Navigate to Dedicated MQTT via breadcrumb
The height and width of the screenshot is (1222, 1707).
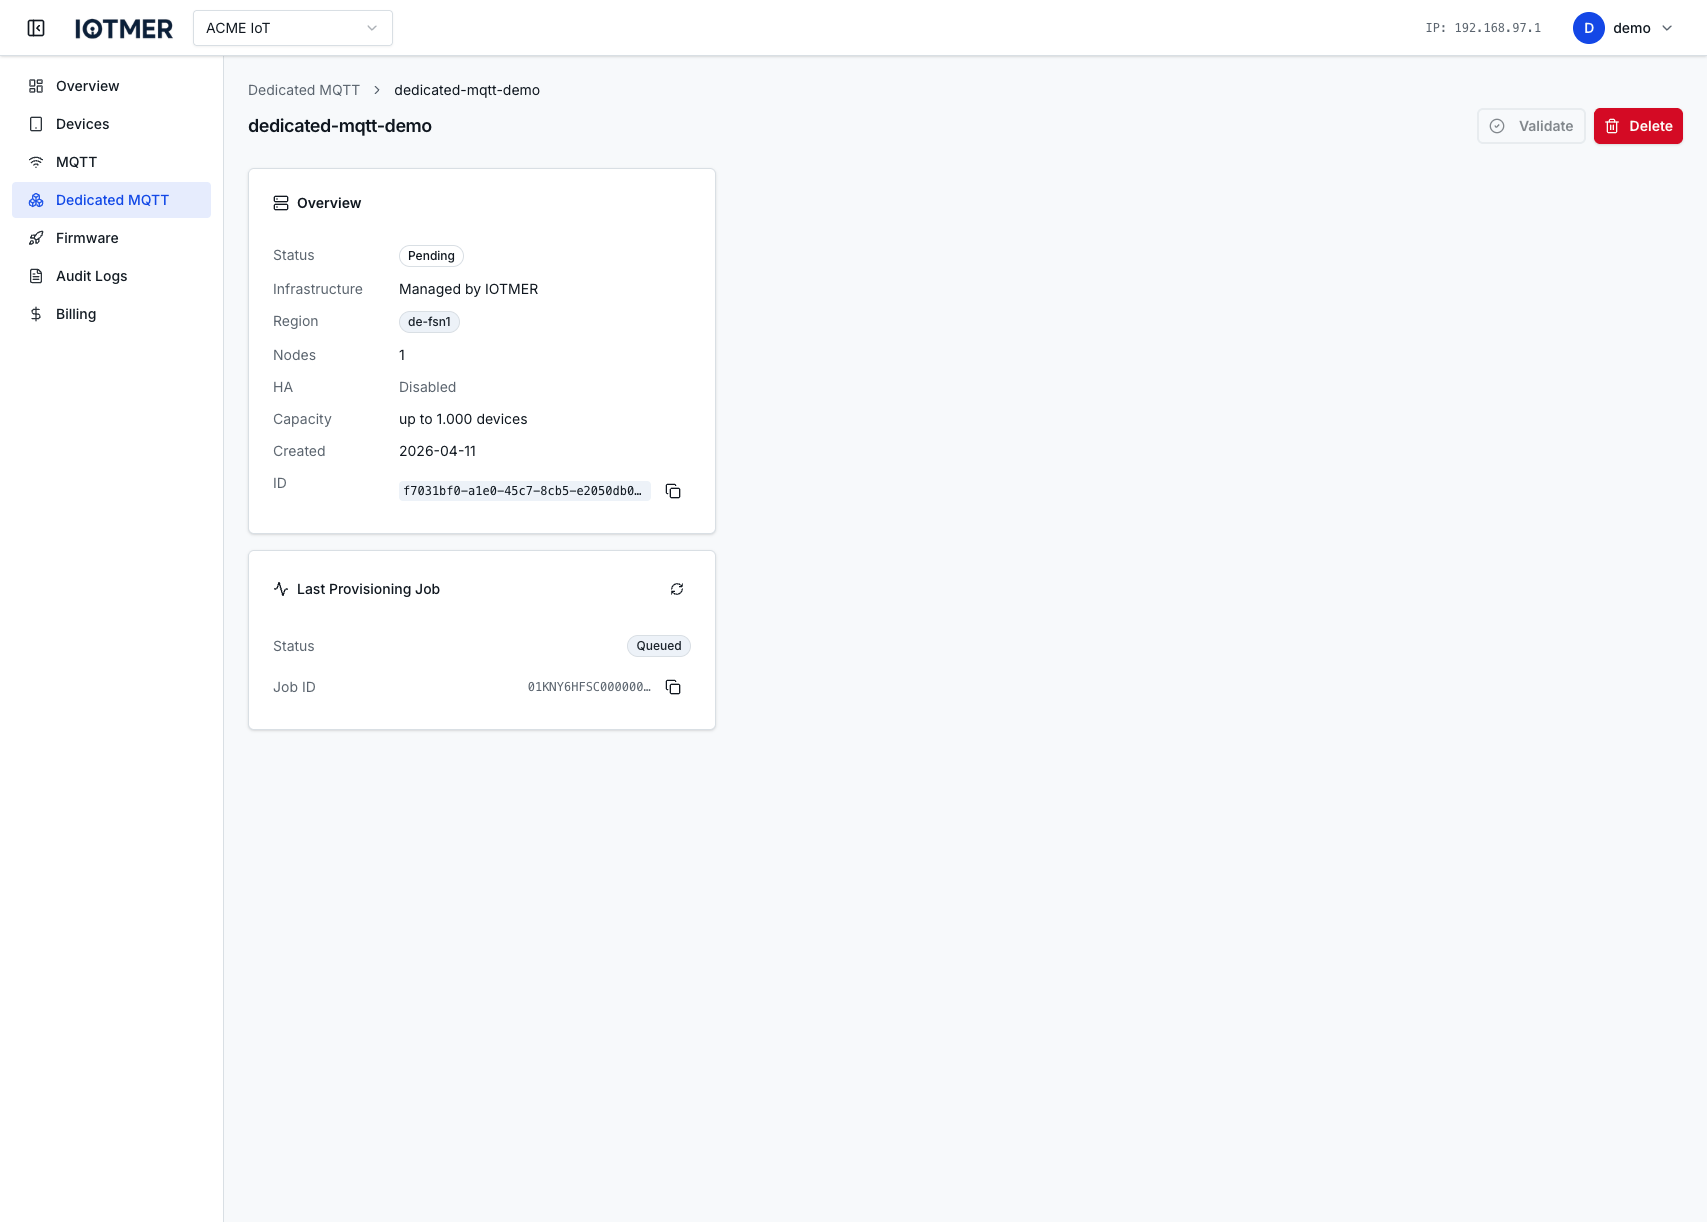coord(304,90)
